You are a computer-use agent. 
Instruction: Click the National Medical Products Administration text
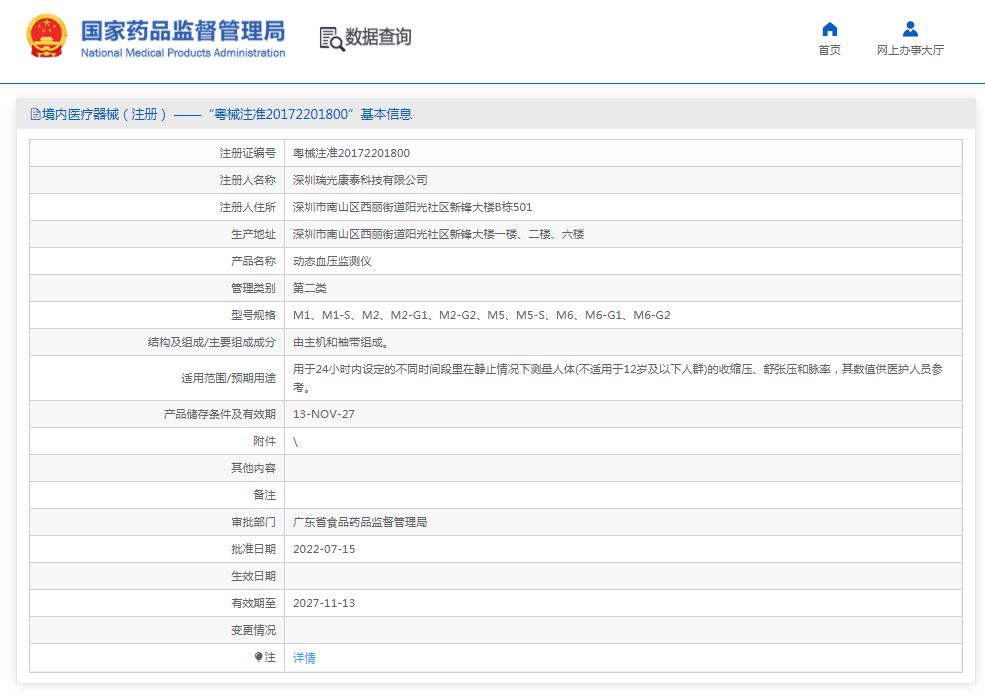click(x=183, y=53)
